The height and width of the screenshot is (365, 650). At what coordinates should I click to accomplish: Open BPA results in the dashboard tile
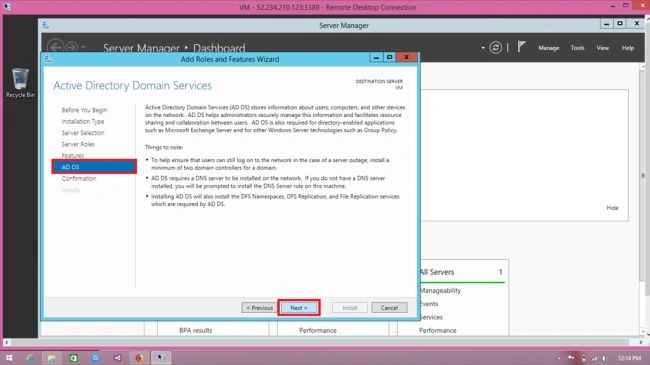[196, 331]
